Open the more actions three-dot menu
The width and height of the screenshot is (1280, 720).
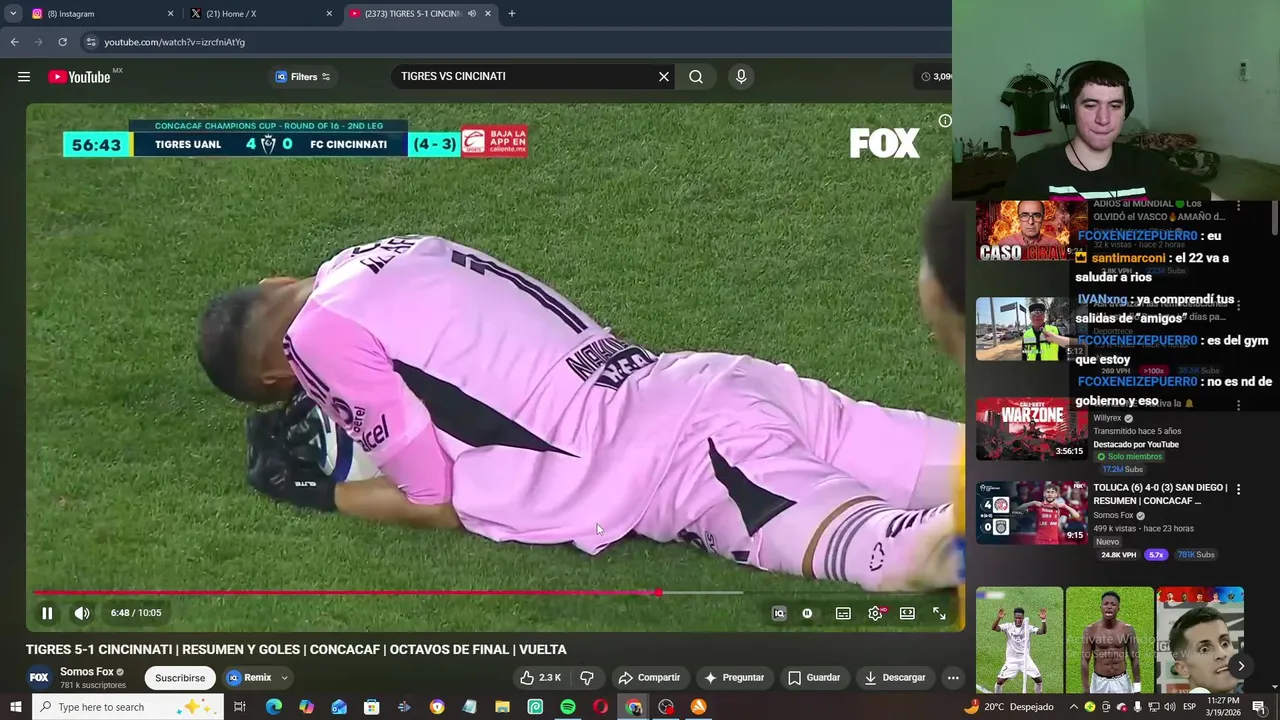click(953, 678)
